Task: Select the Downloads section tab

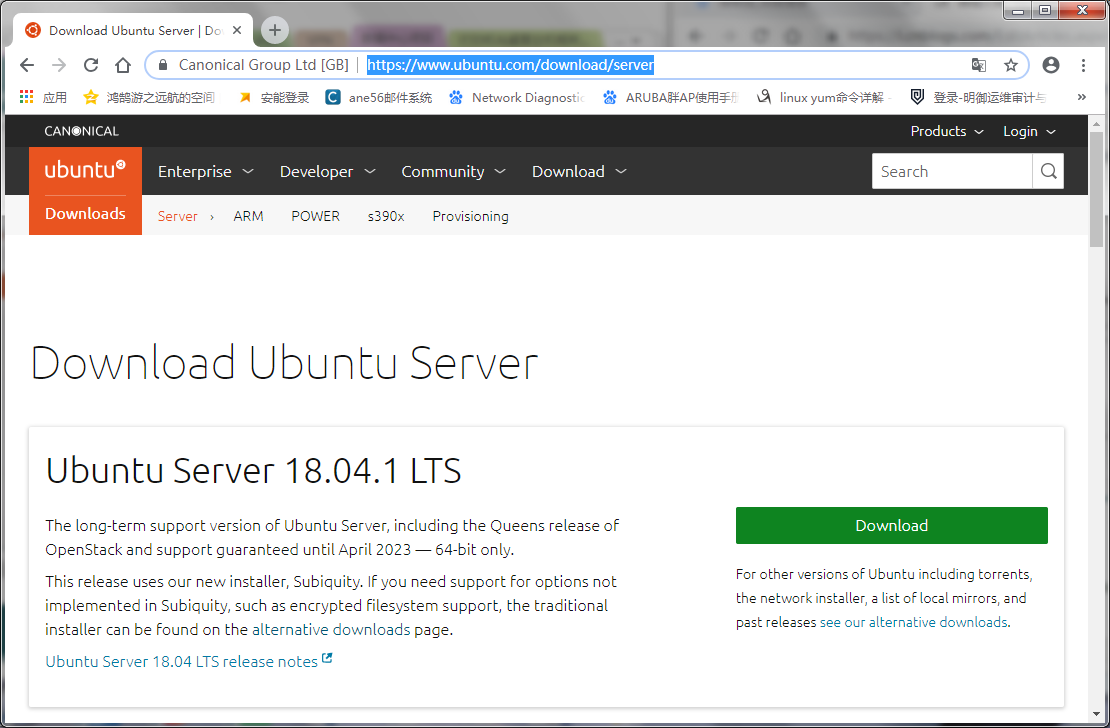Action: (x=85, y=214)
